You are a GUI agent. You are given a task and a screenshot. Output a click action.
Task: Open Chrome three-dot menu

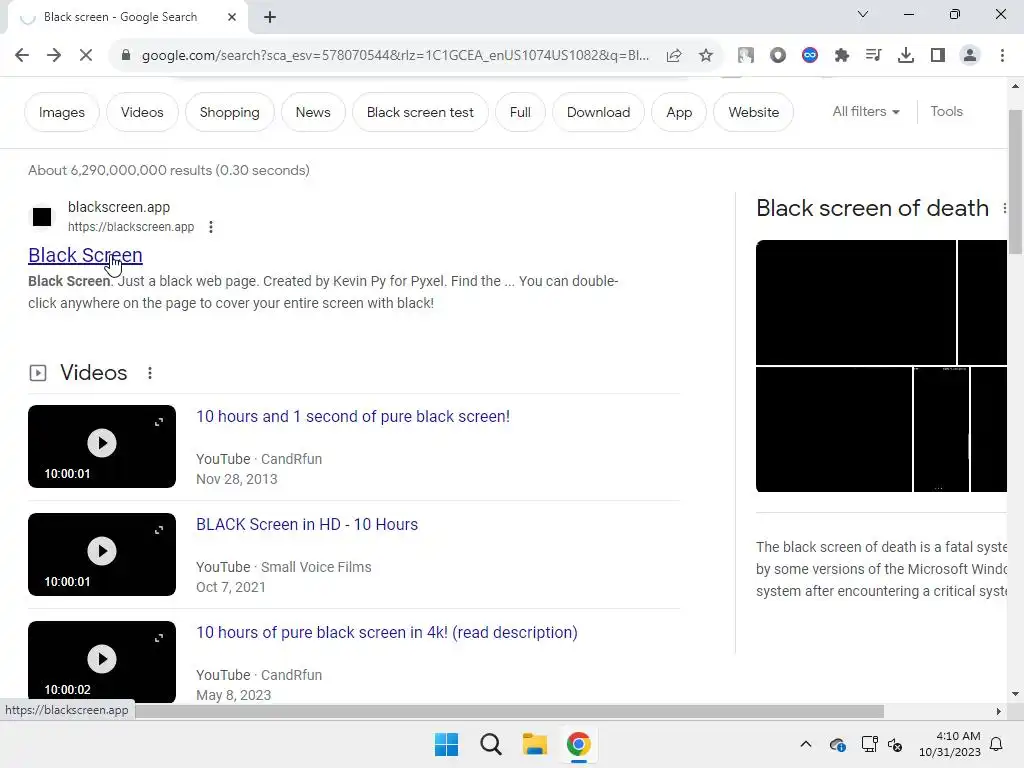click(x=1002, y=56)
